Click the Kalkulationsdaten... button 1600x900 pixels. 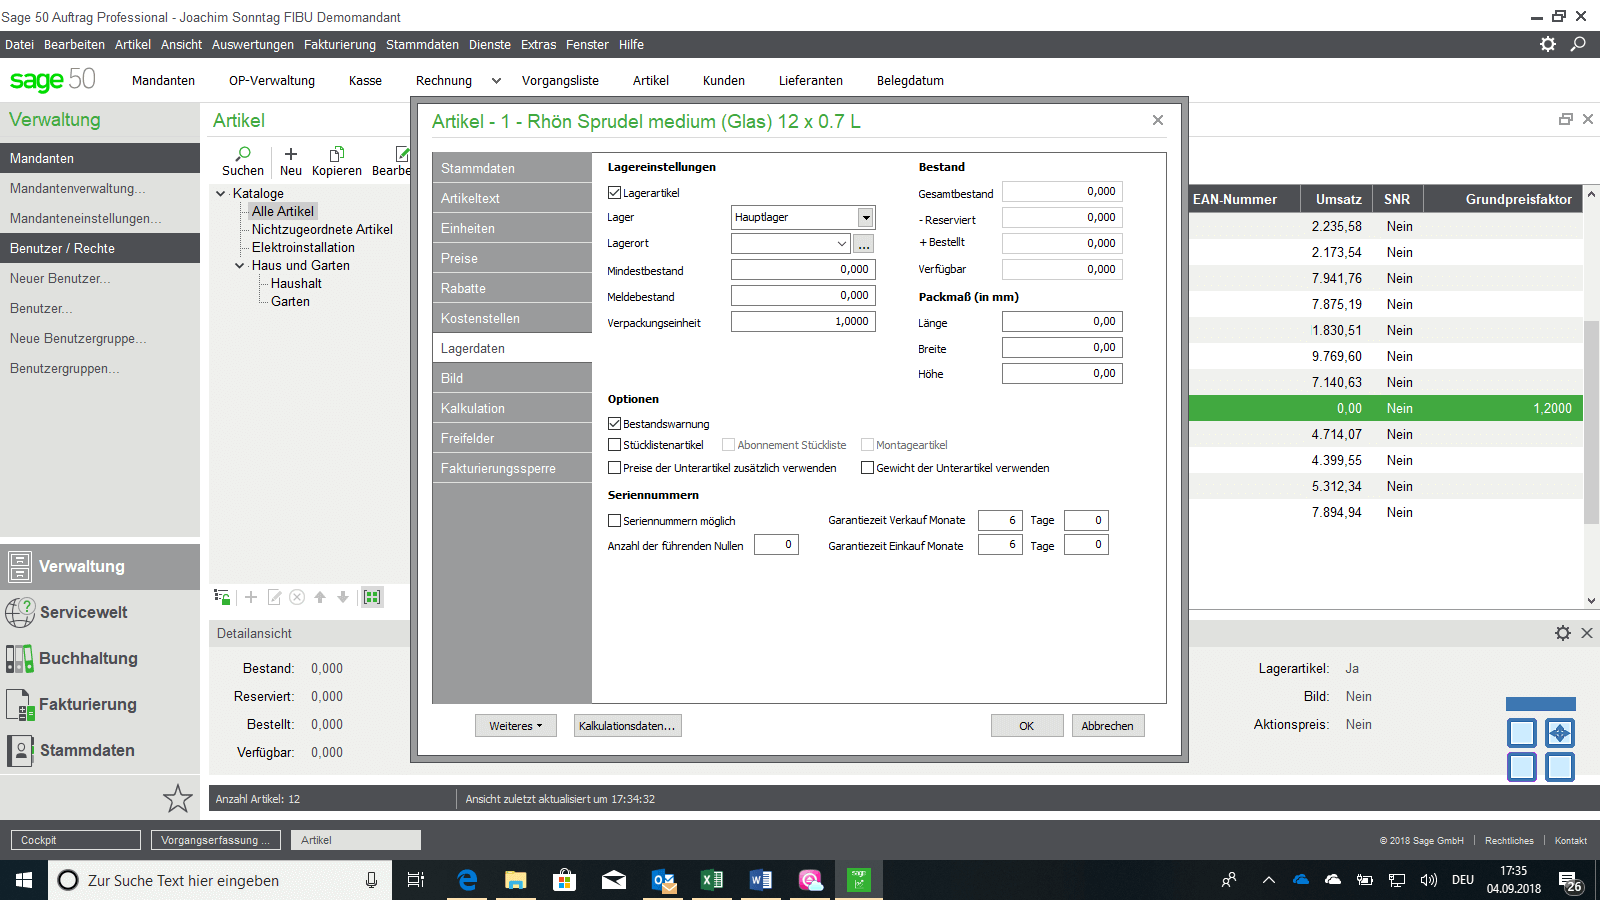pyautogui.click(x=628, y=726)
